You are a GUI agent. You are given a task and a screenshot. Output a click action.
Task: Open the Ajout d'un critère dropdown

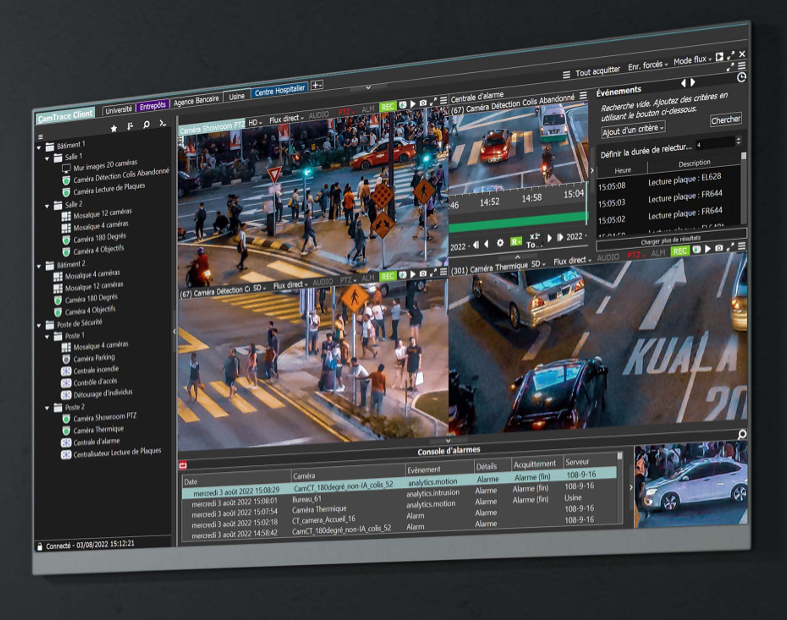[x=633, y=130]
